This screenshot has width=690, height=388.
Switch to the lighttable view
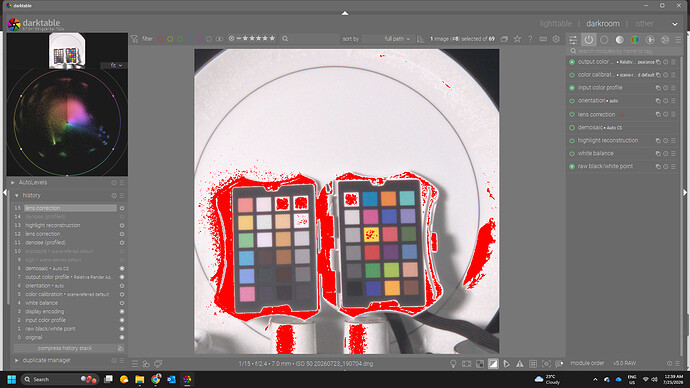[x=556, y=24]
